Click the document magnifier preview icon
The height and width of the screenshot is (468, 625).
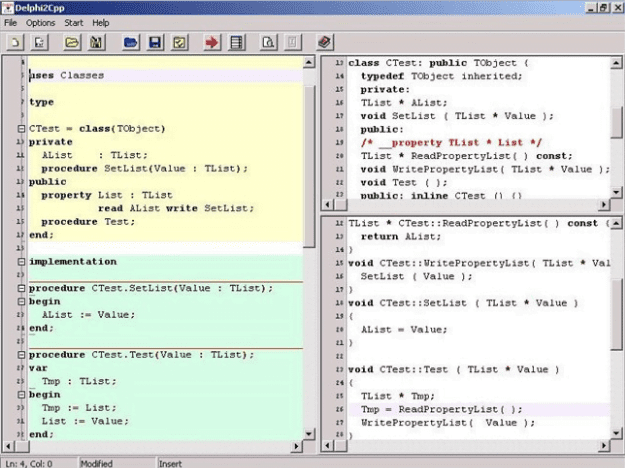coord(269,42)
